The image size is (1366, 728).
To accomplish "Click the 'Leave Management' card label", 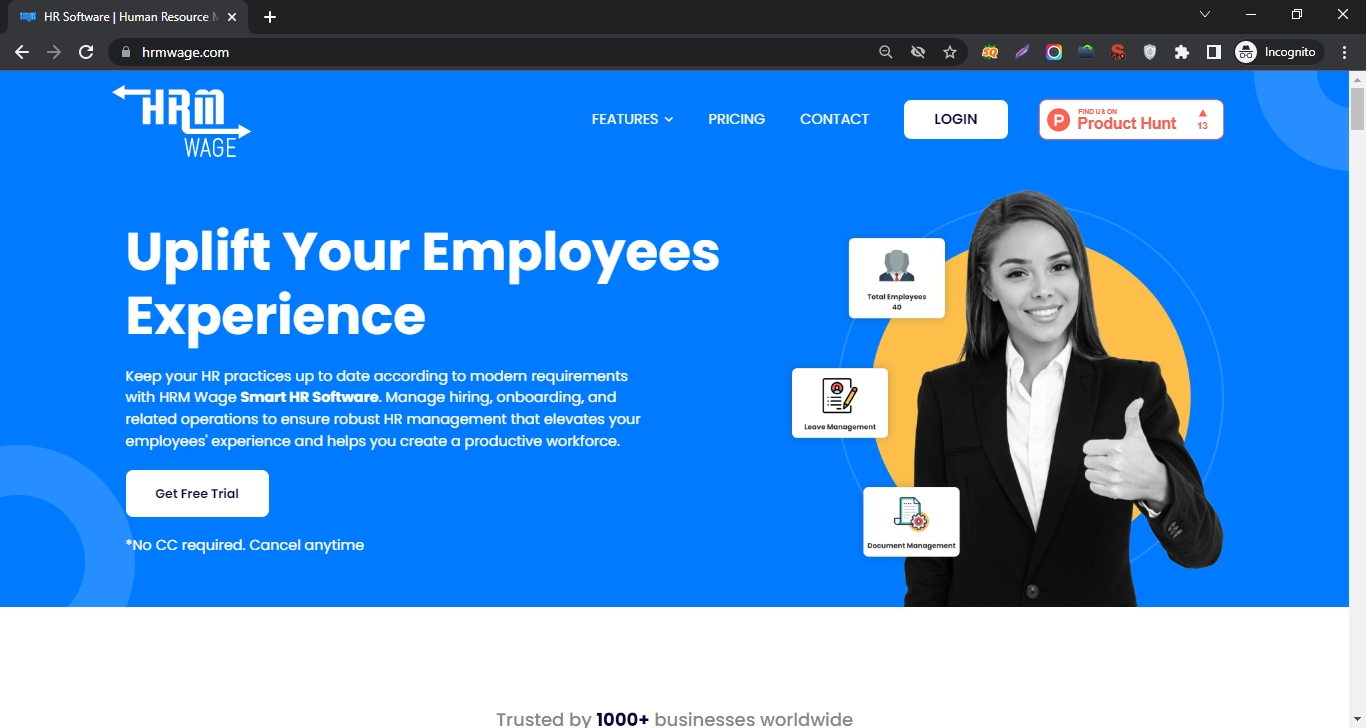I will pyautogui.click(x=840, y=427).
